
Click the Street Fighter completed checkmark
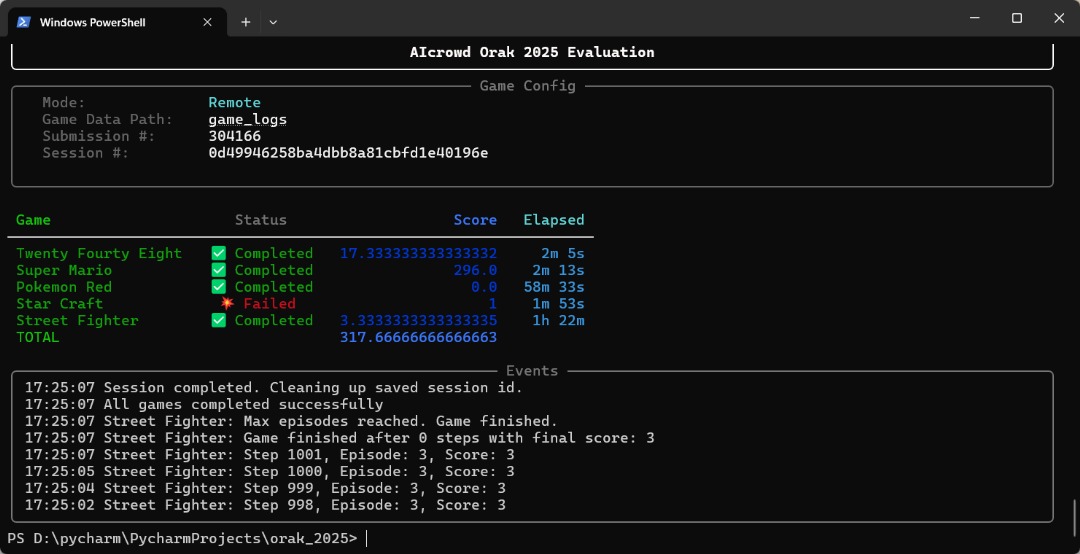tap(219, 320)
